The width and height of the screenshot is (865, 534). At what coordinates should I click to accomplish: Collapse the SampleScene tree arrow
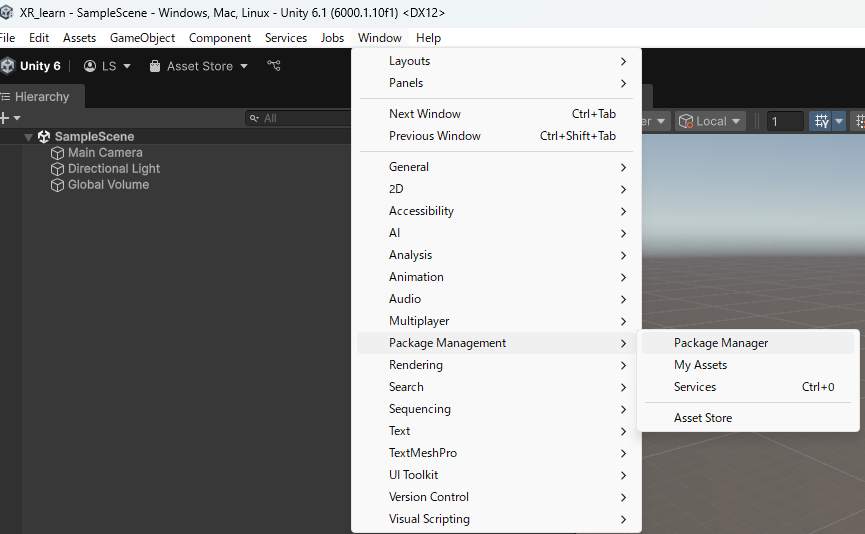point(28,137)
